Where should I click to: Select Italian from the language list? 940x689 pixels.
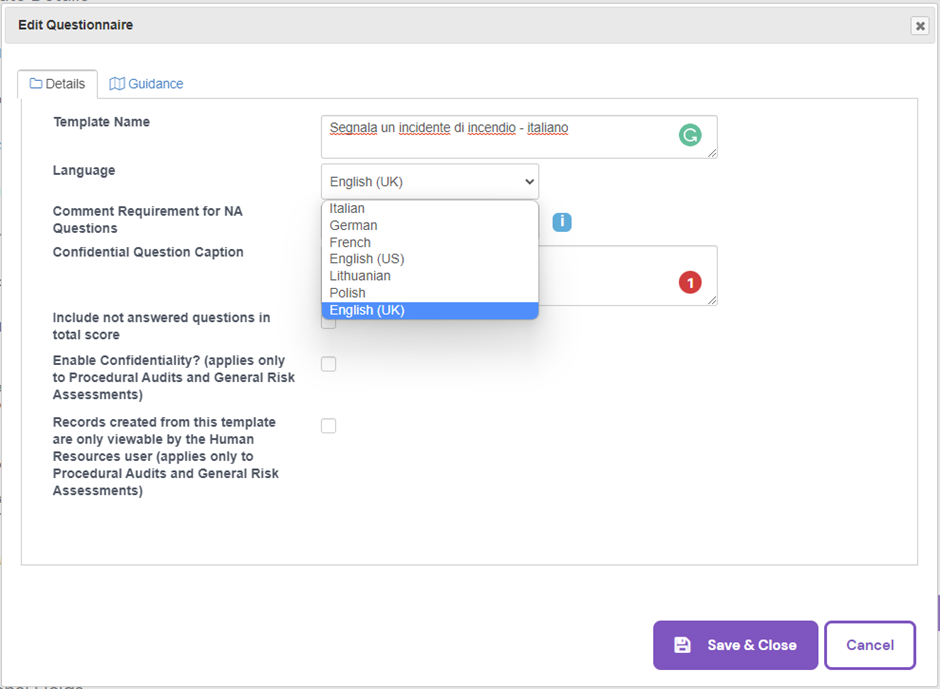pos(348,209)
